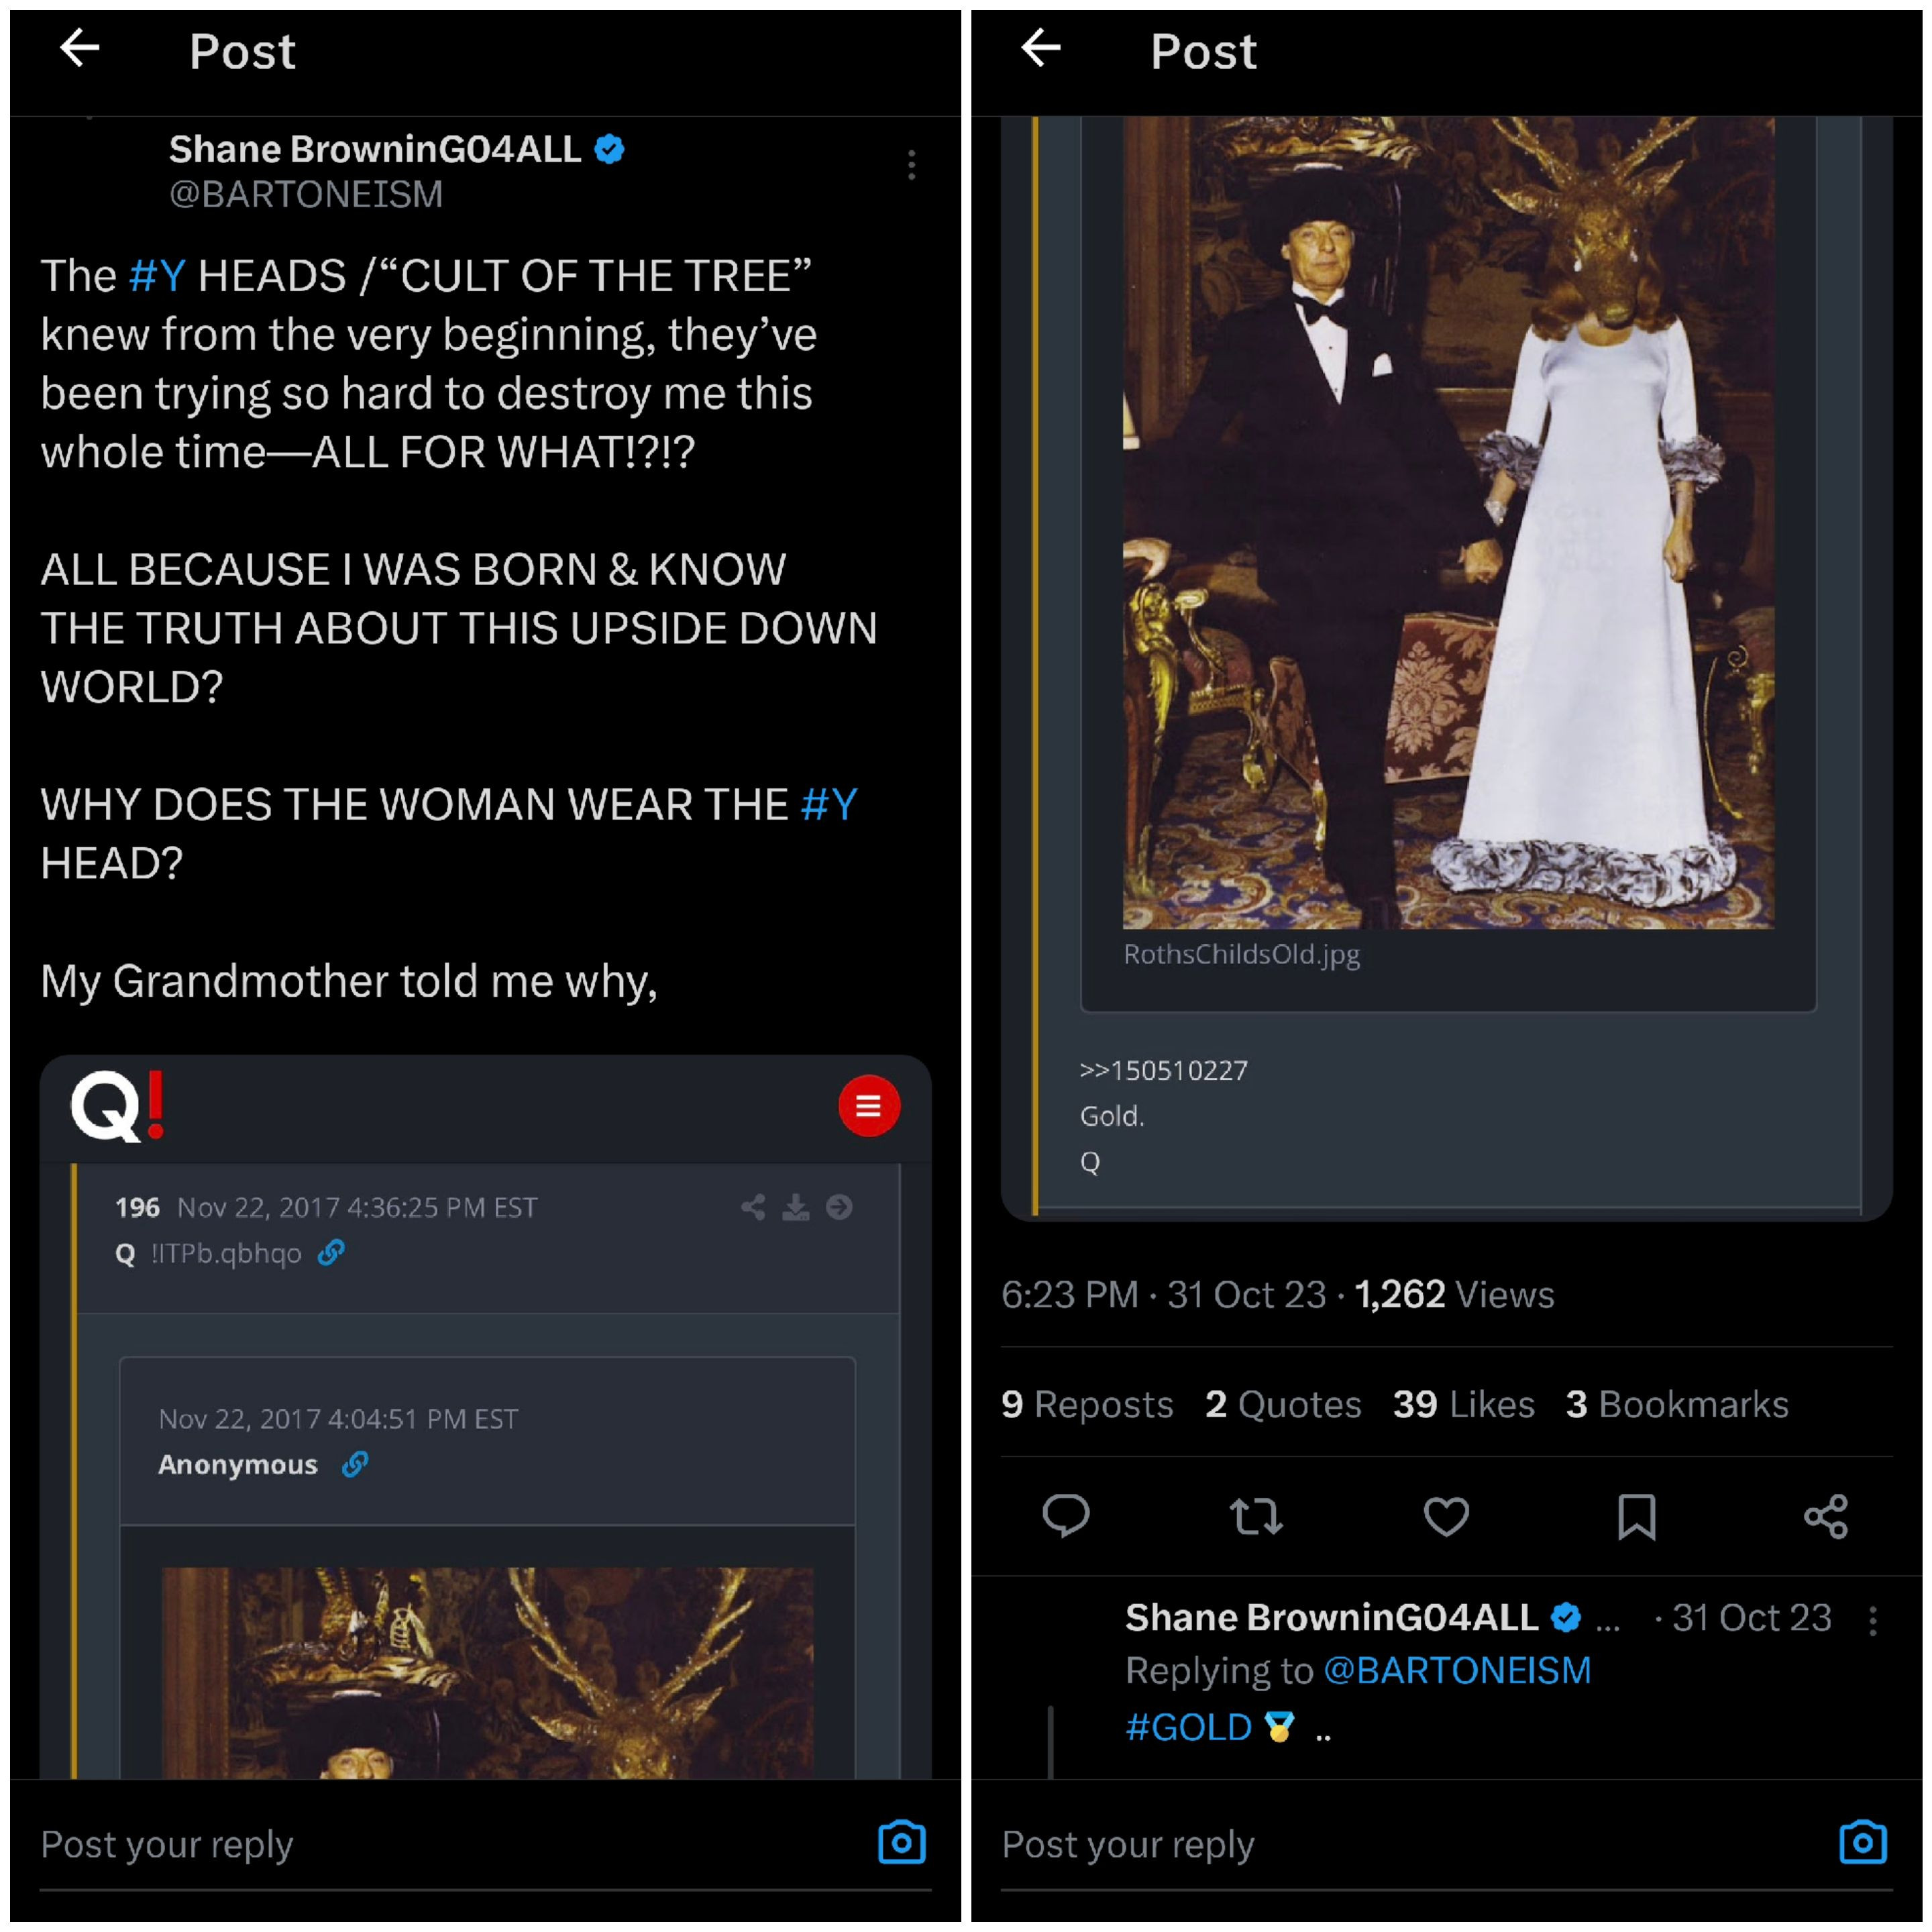The height and width of the screenshot is (1932, 1932).
Task: Open the red hamburger menu in Q card
Action: point(868,1105)
